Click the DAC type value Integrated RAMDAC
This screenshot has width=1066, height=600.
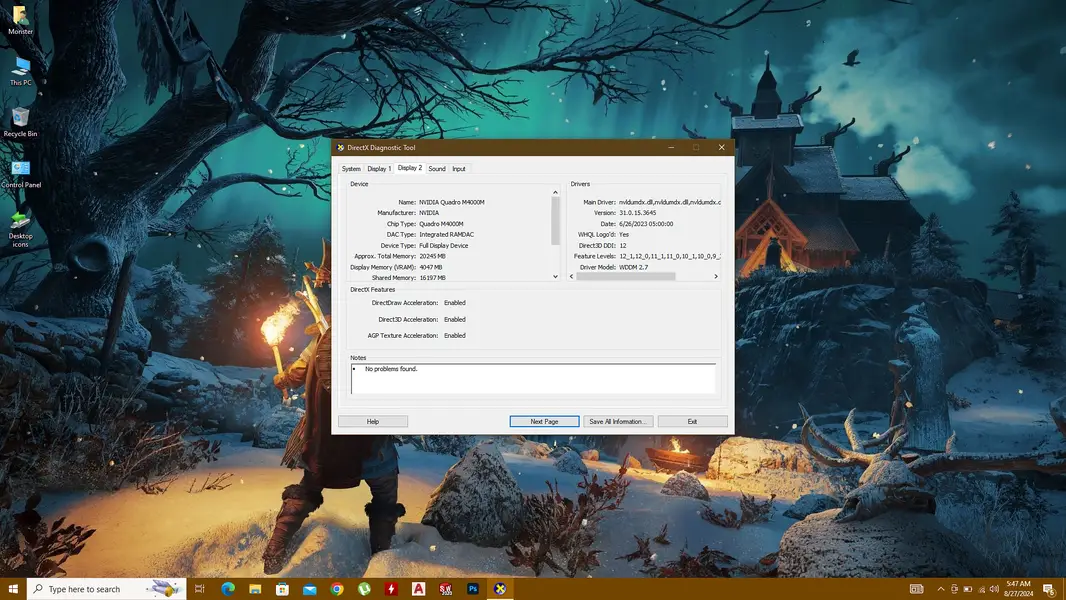pos(447,234)
